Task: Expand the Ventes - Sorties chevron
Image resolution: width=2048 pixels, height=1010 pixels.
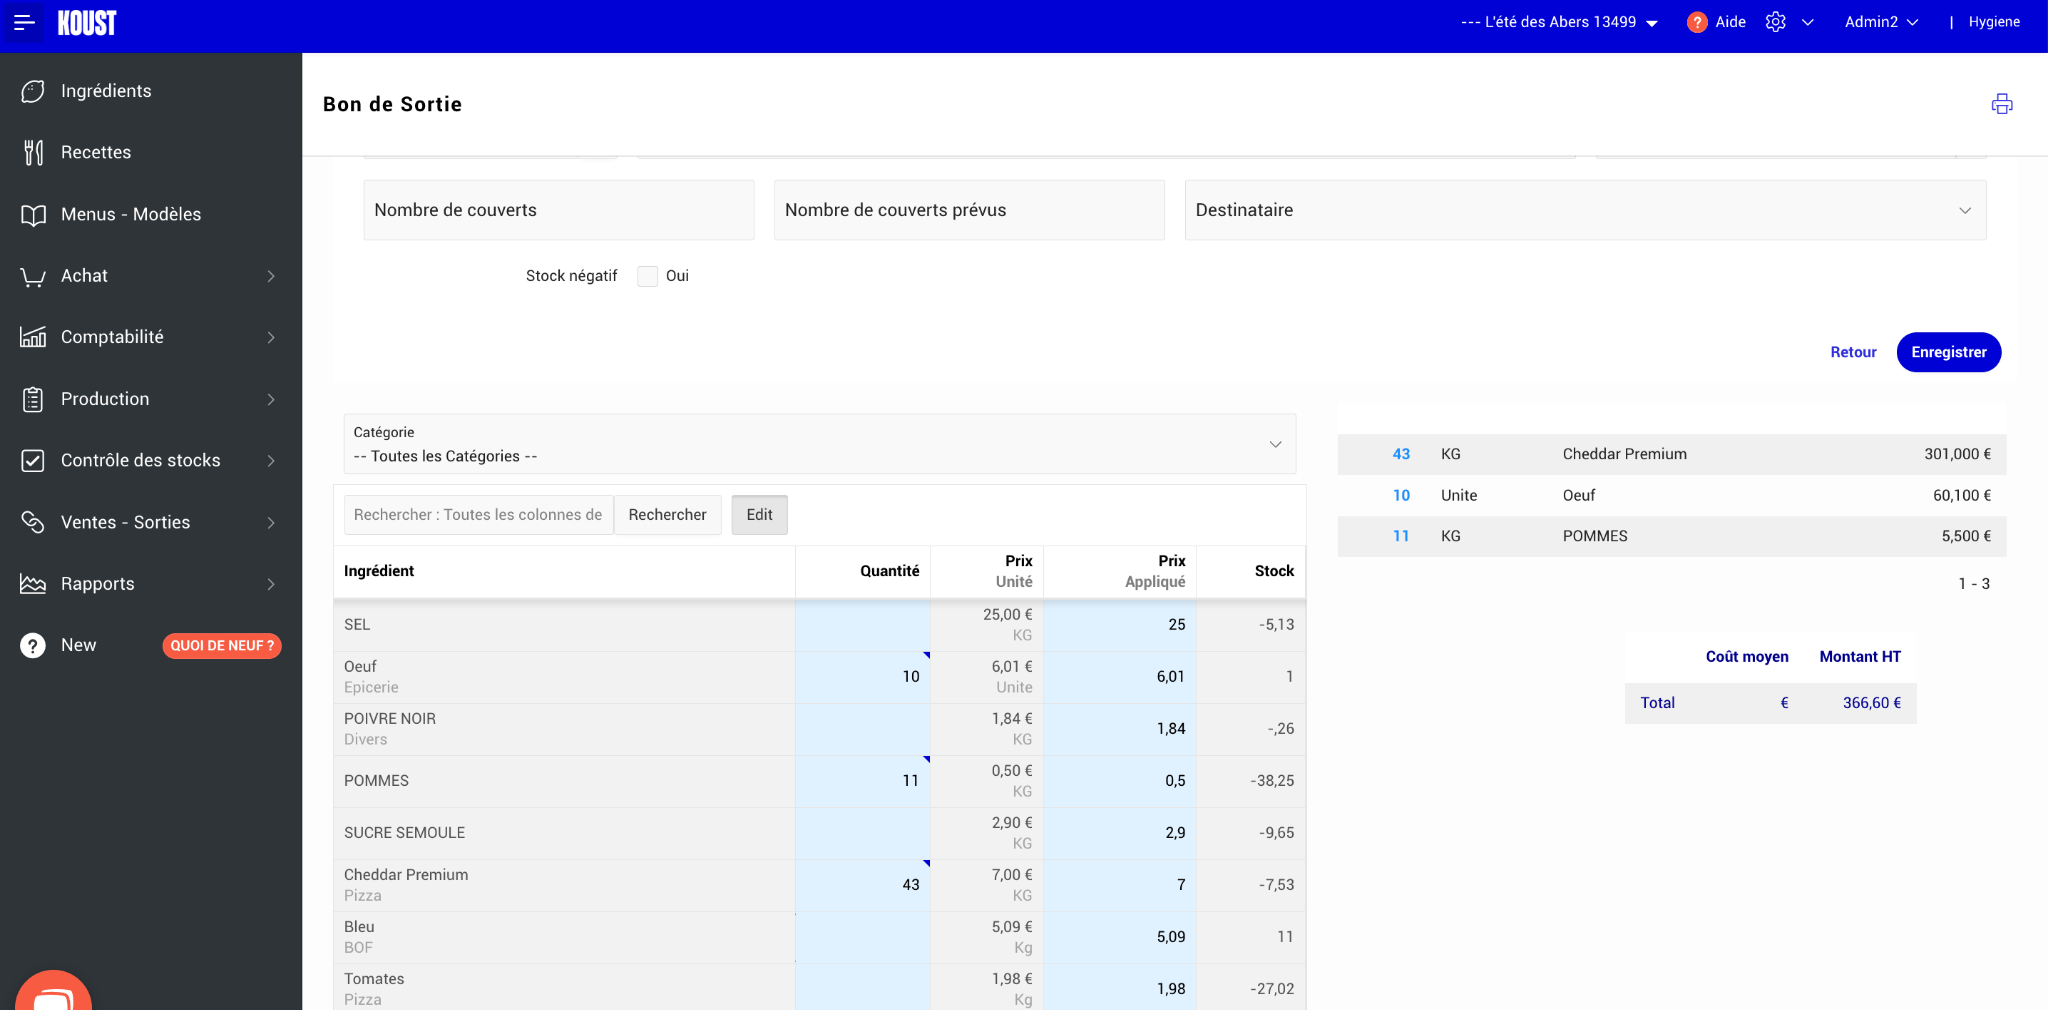Action: coord(271,522)
